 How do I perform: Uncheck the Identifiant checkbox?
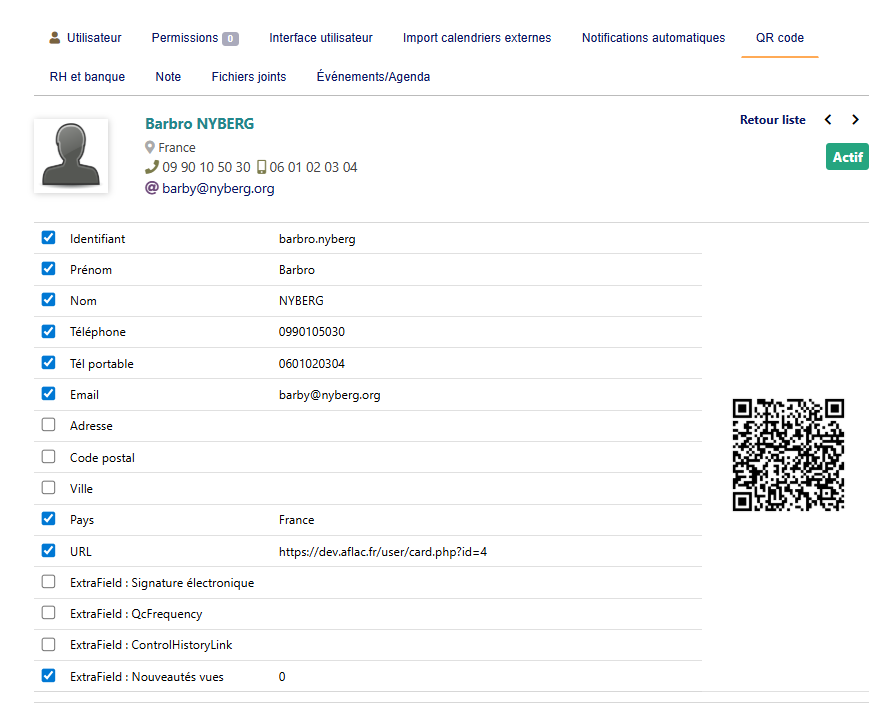click(x=47, y=237)
